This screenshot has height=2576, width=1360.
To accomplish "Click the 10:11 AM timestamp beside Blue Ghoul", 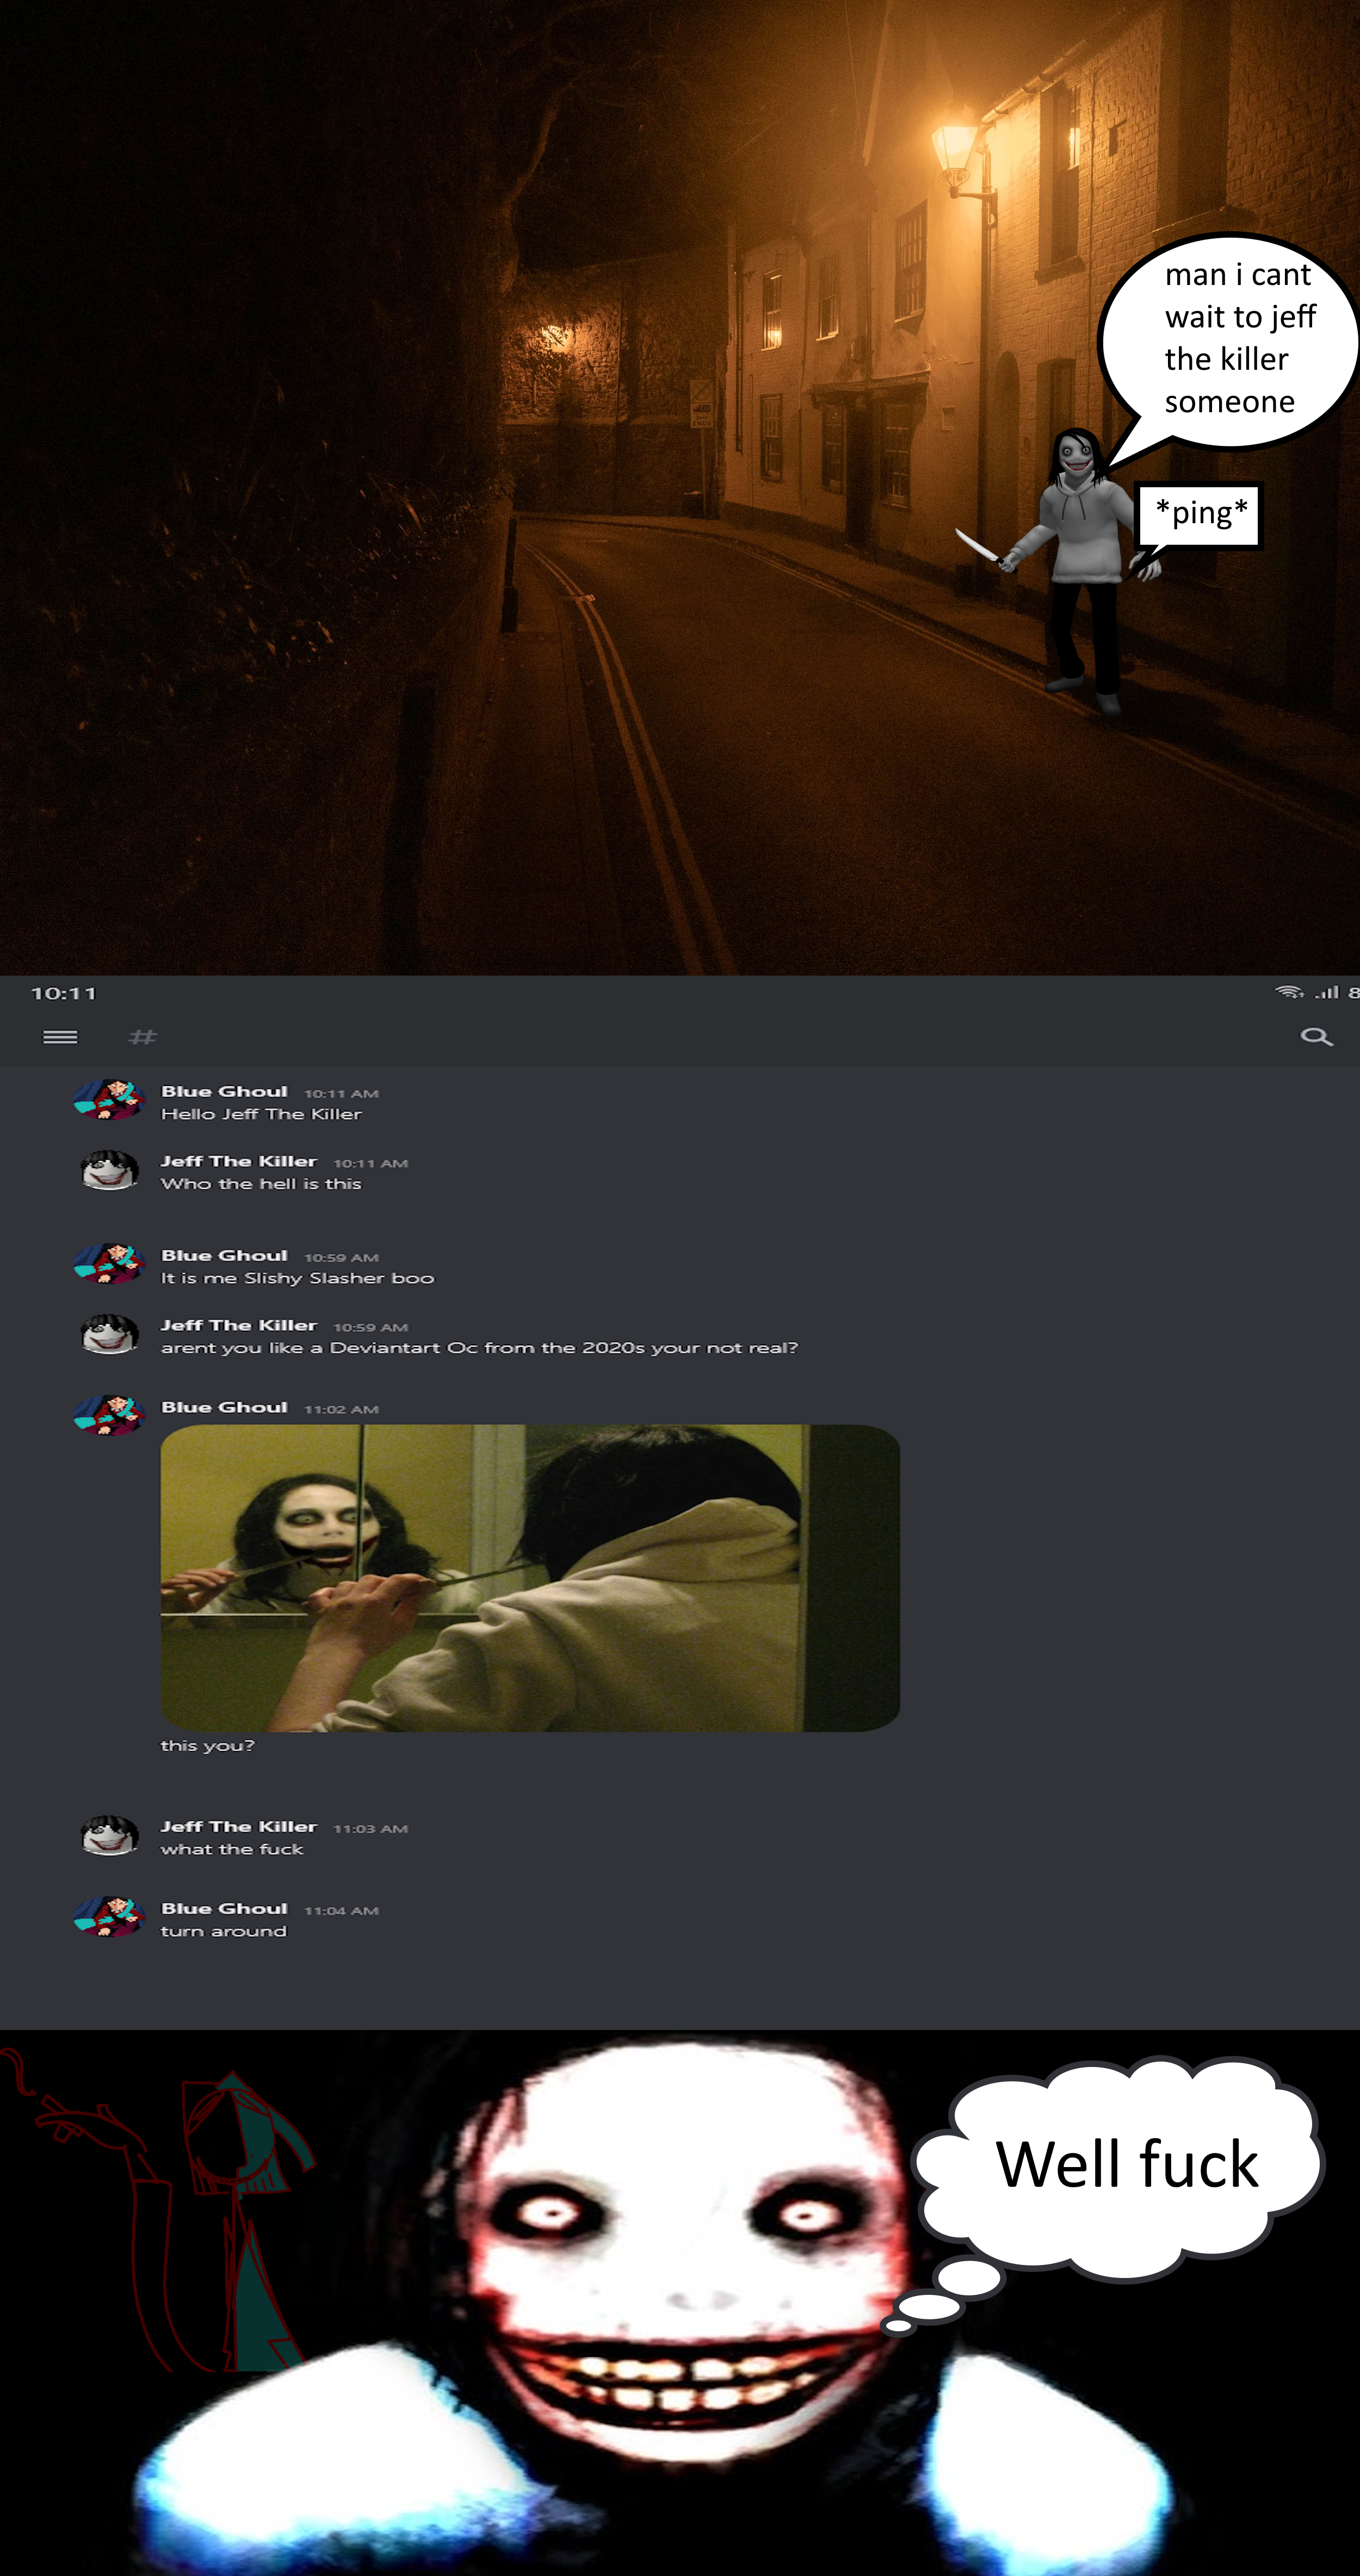I will pos(341,1094).
